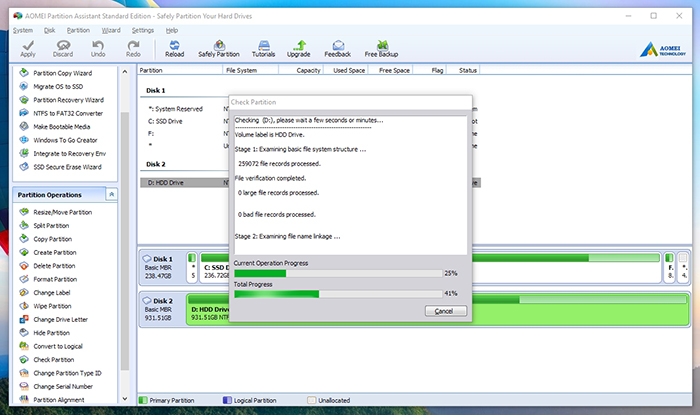The height and width of the screenshot is (415, 700).
Task: Choose Format Partition operation
Action: click(x=48, y=279)
